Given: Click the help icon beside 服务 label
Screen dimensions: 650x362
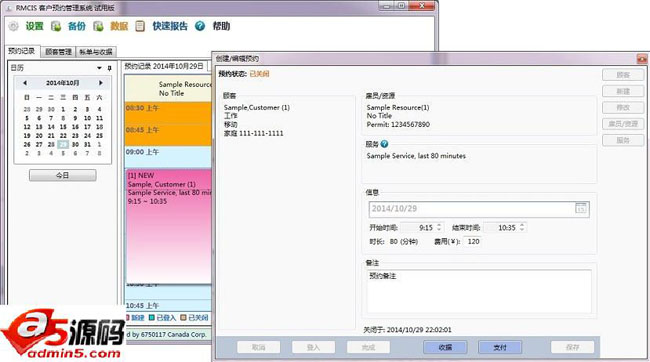Looking at the screenshot, I should [384, 144].
